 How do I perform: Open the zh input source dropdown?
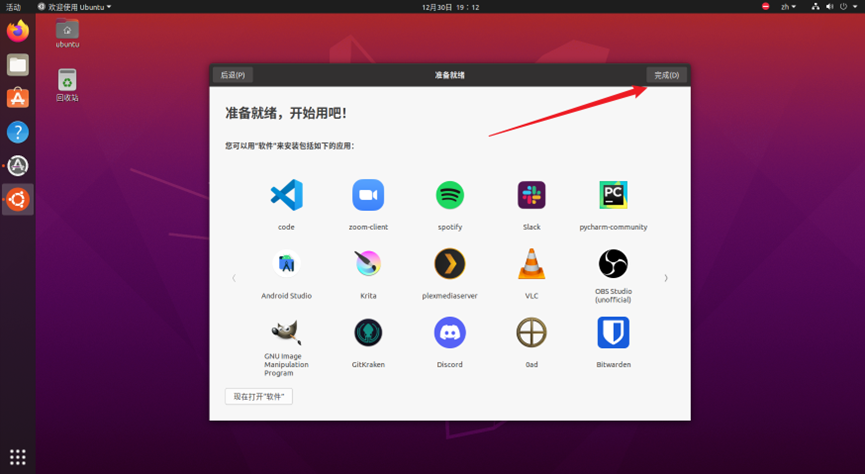tap(788, 7)
